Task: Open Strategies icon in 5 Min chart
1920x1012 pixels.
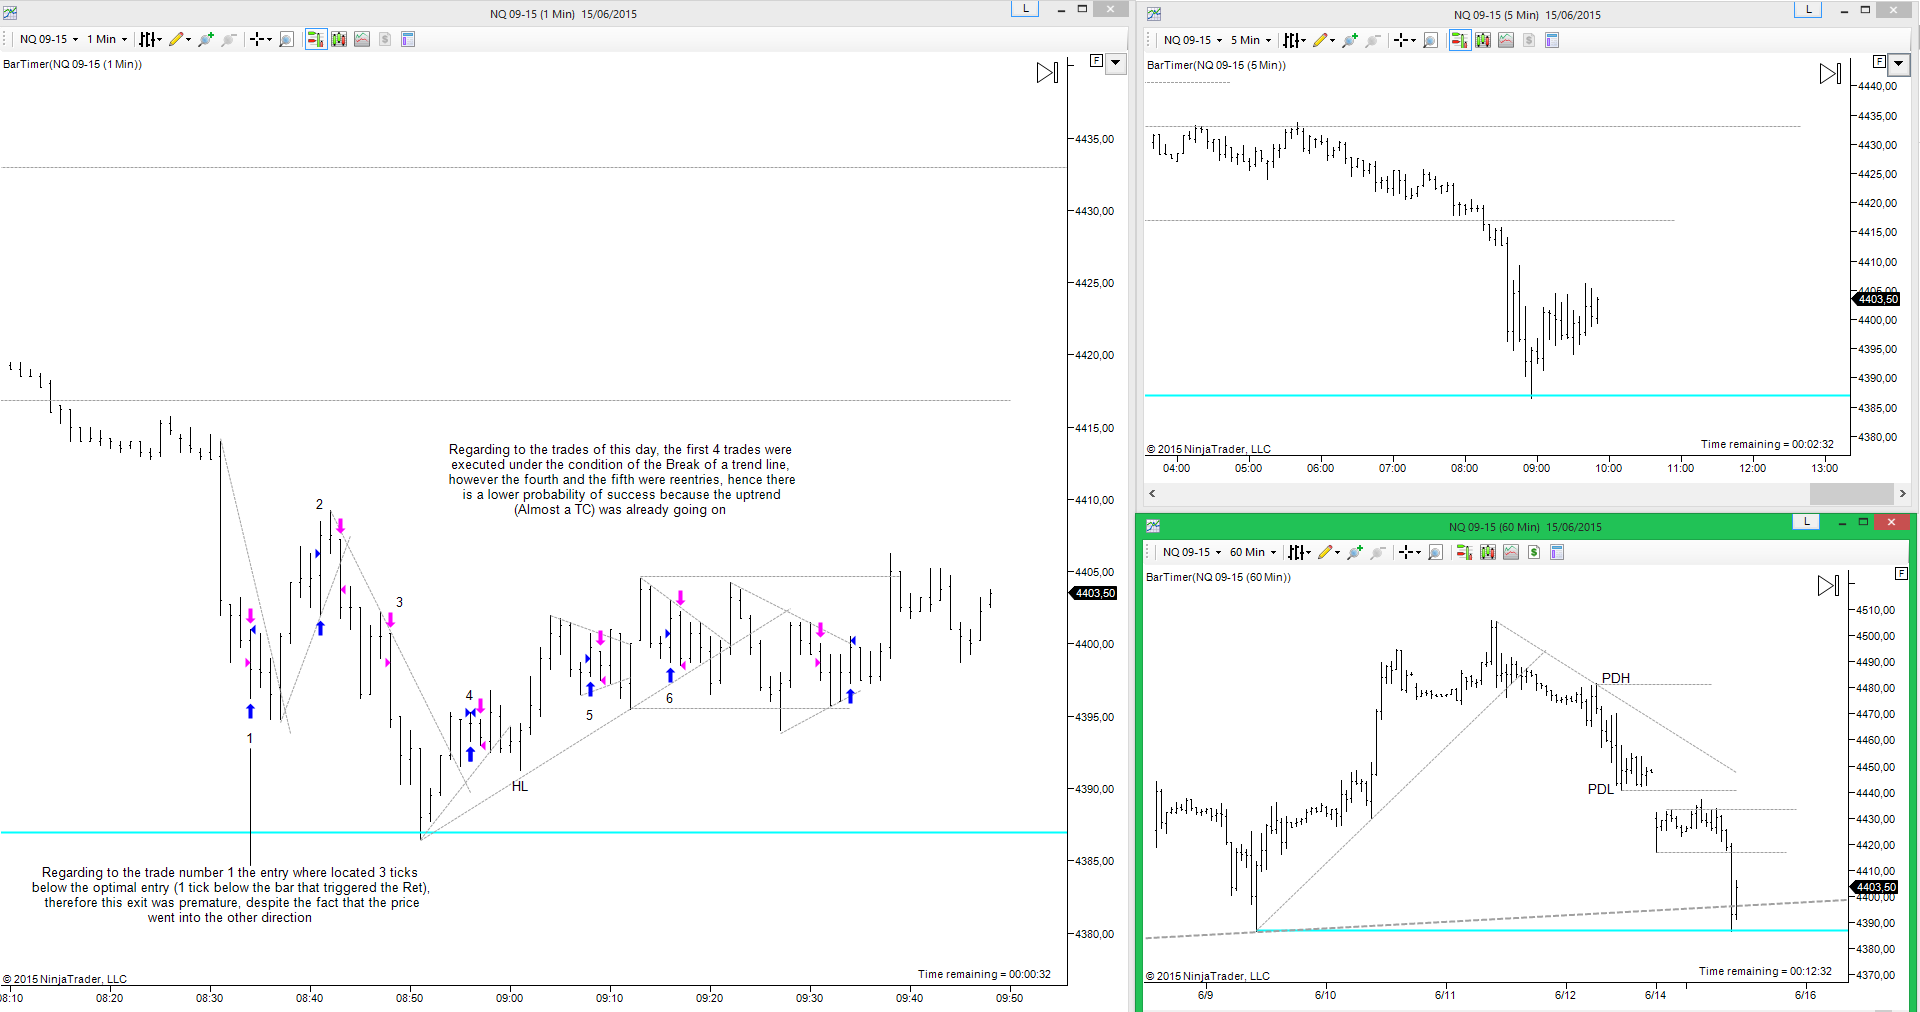Action: coord(1529,40)
